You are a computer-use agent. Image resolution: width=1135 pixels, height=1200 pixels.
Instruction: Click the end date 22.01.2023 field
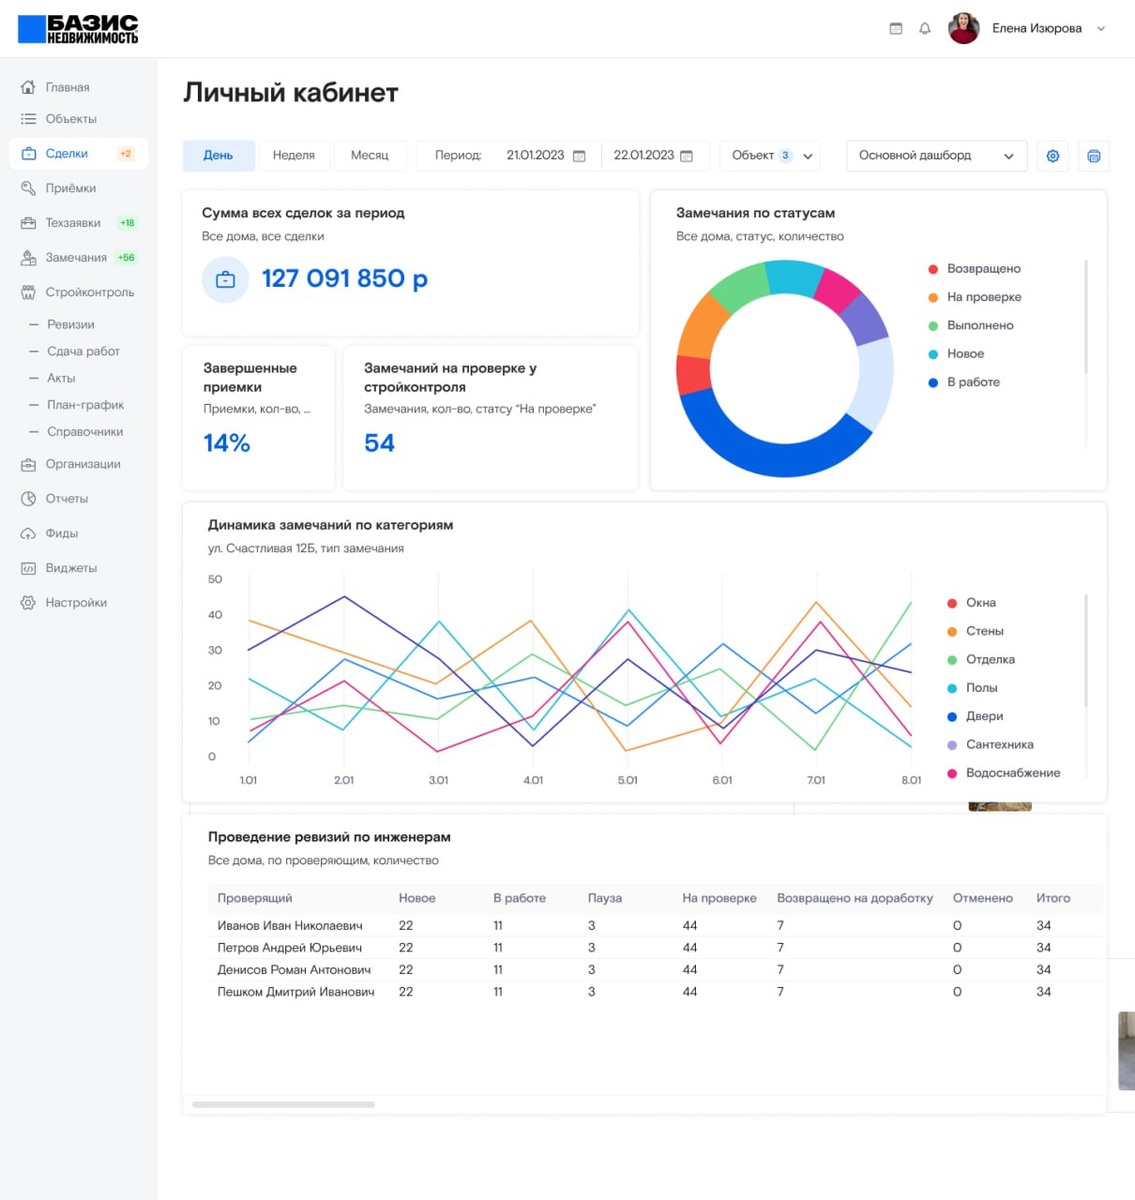(x=644, y=156)
